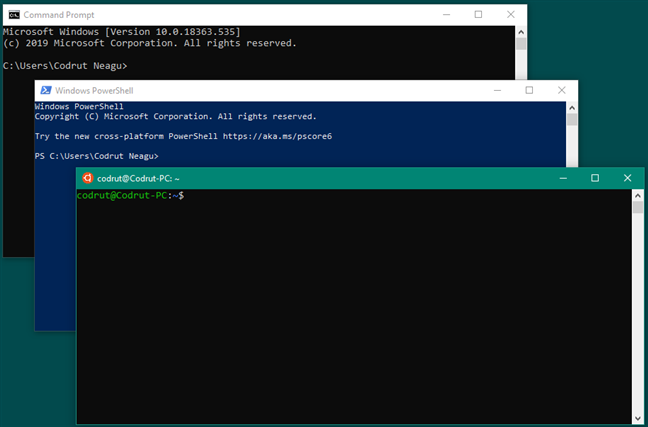Image resolution: width=648 pixels, height=427 pixels.
Task: Click the PowerShell scrollbar thumb
Action: [x=572, y=120]
